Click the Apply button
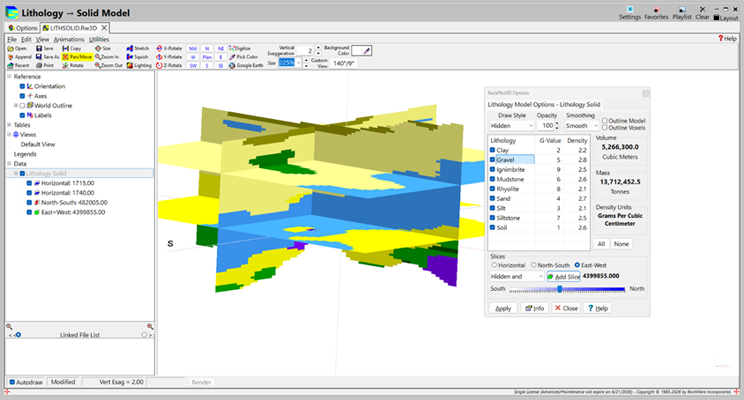This screenshot has height=400, width=744. click(503, 308)
